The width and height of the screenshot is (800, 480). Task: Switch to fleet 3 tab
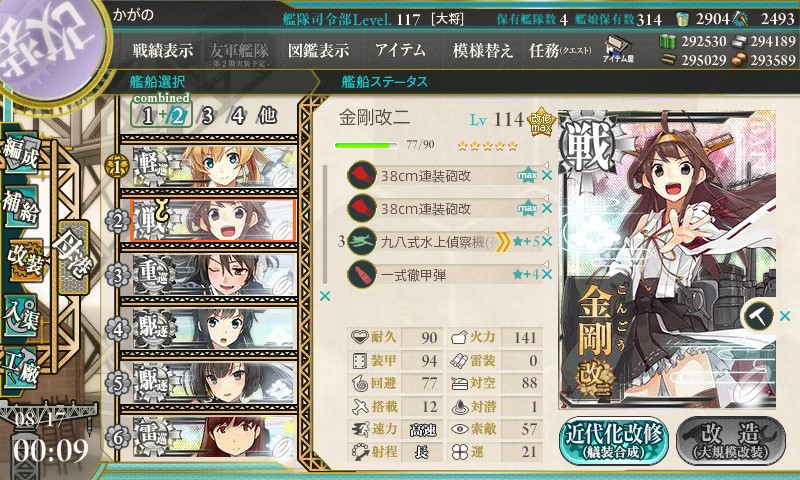click(x=207, y=116)
